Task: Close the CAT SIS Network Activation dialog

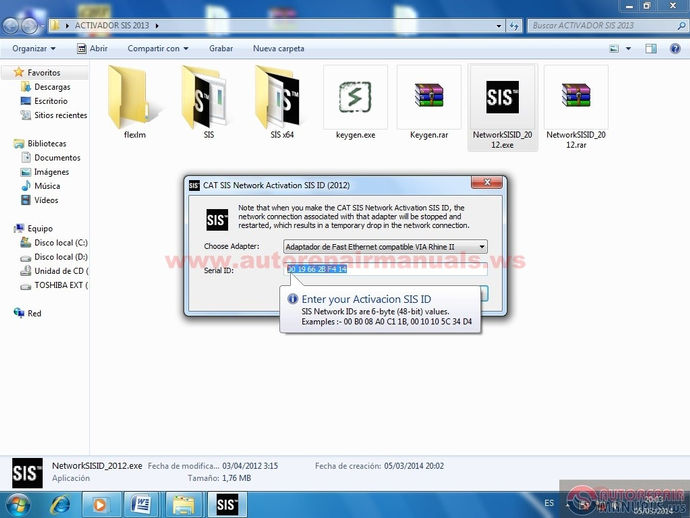Action: (x=487, y=182)
